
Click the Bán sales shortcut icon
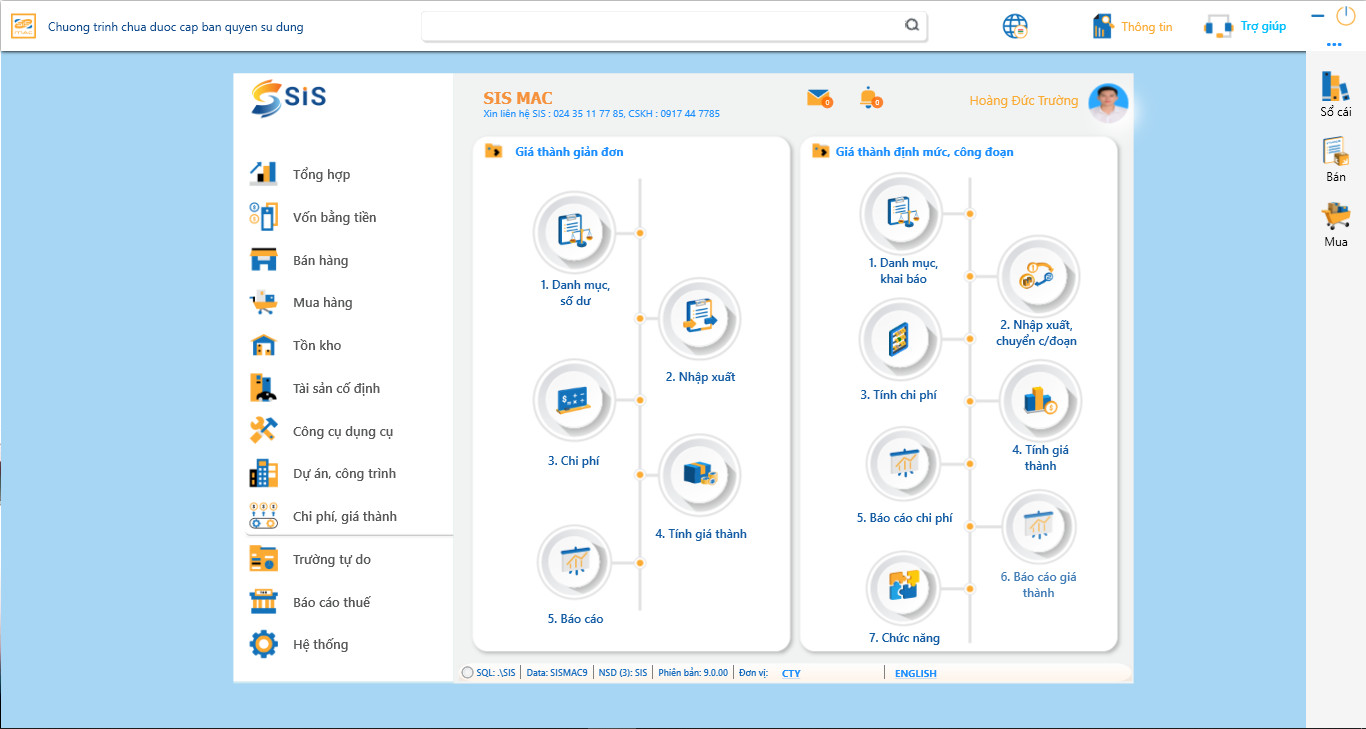tap(1335, 152)
